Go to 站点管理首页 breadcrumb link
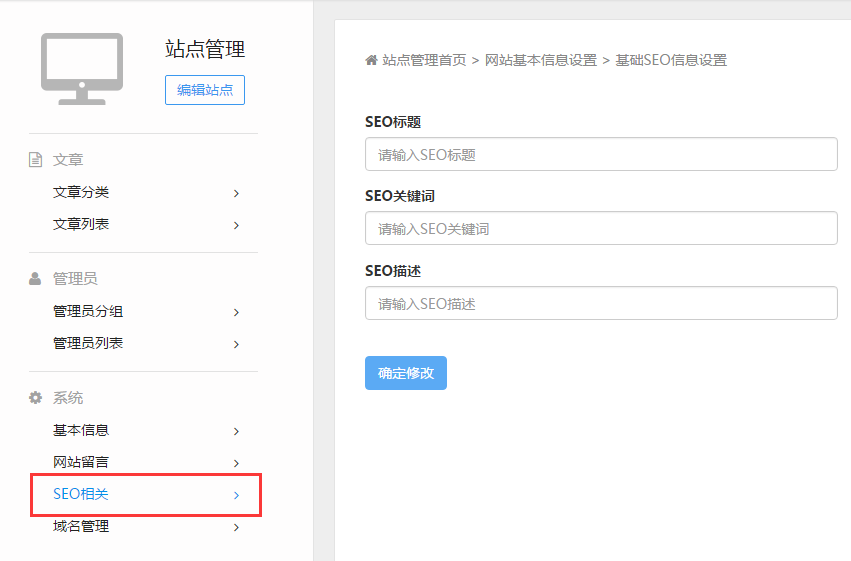The height and width of the screenshot is (561, 851). (x=424, y=60)
